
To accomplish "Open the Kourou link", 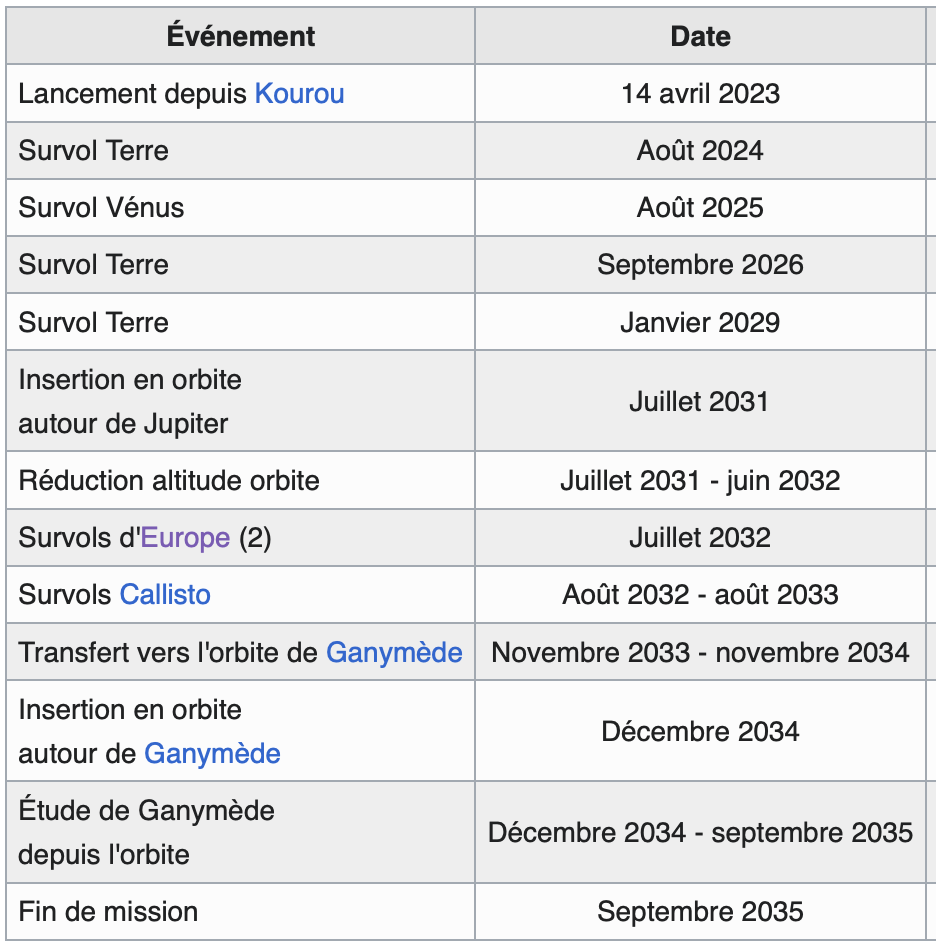I will tap(299, 94).
